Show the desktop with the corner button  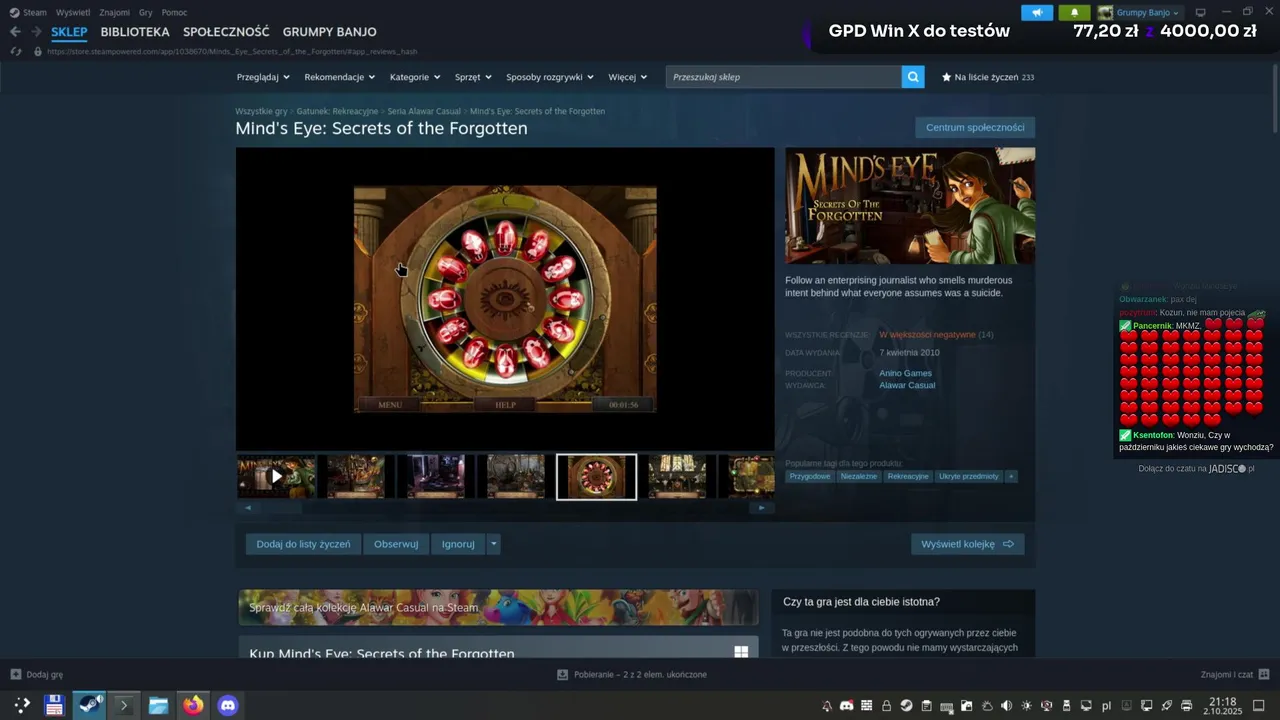pyautogui.click(x=1259, y=706)
